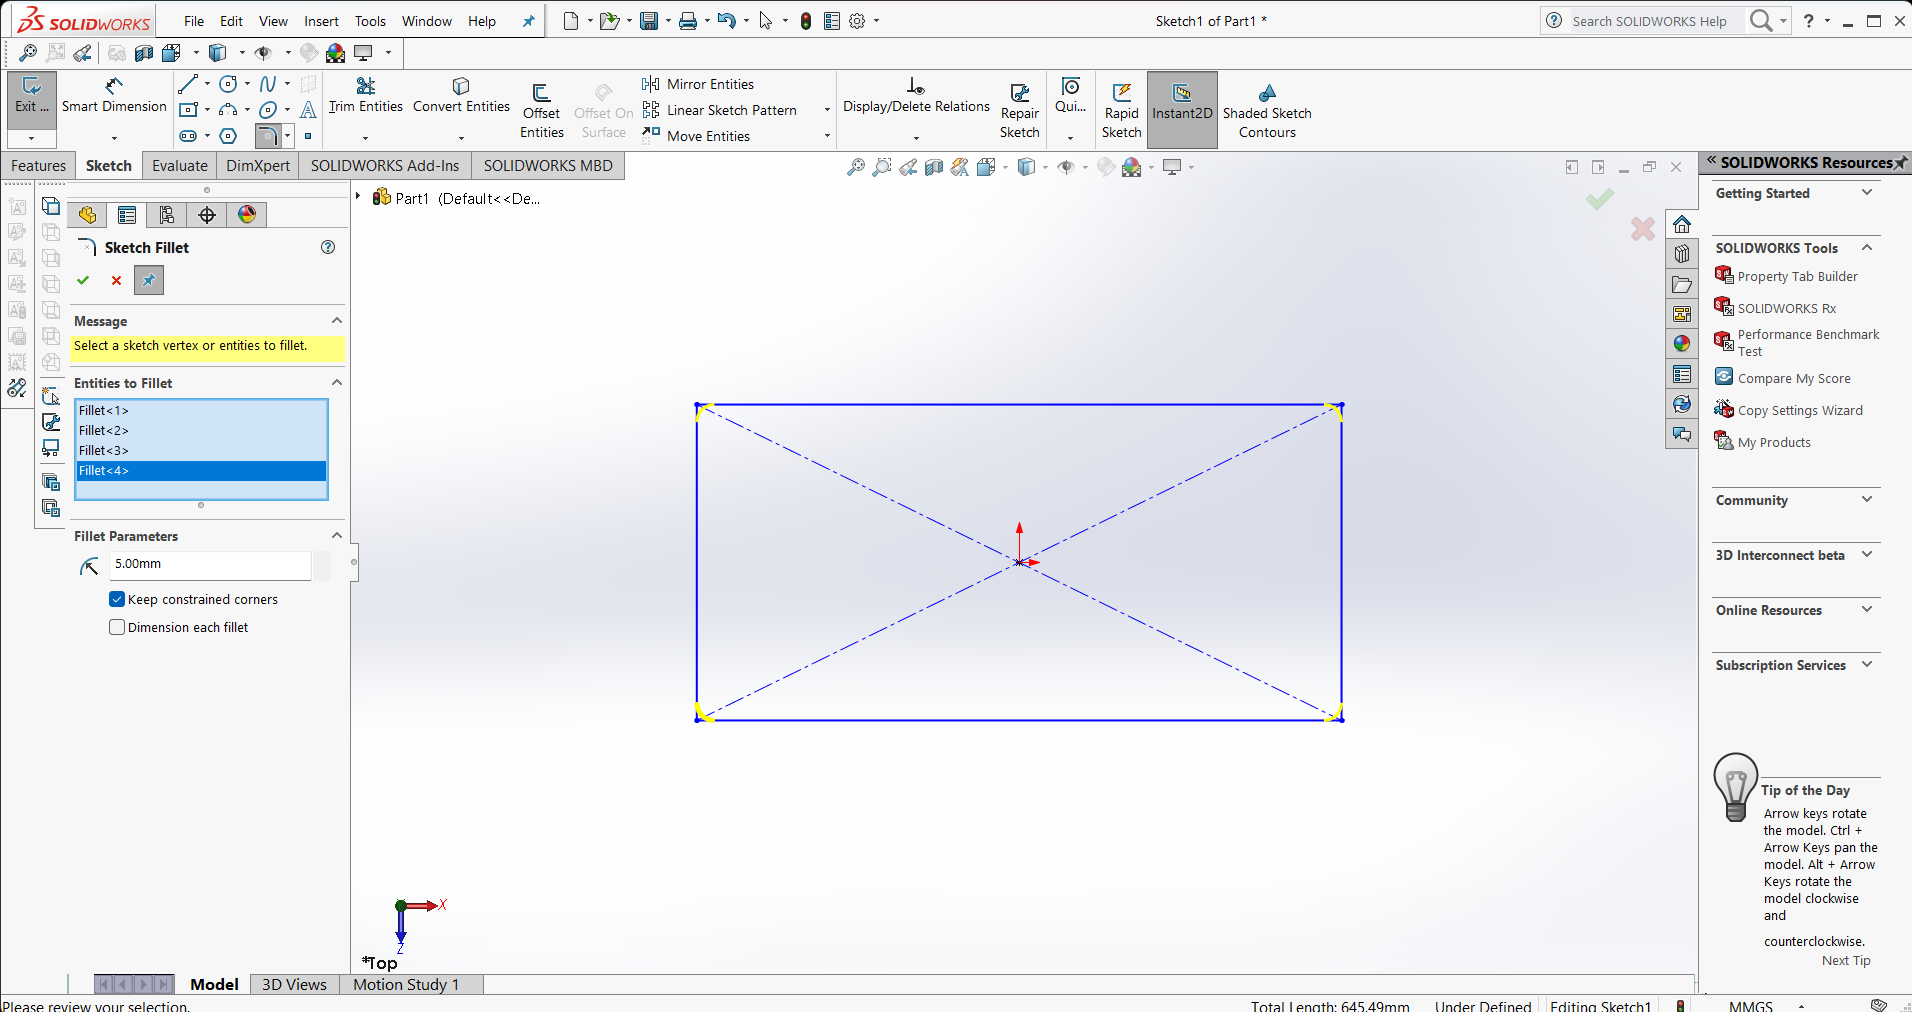1912x1012 pixels.
Task: Open File Explorer folder icon in task pane
Action: click(x=1682, y=285)
